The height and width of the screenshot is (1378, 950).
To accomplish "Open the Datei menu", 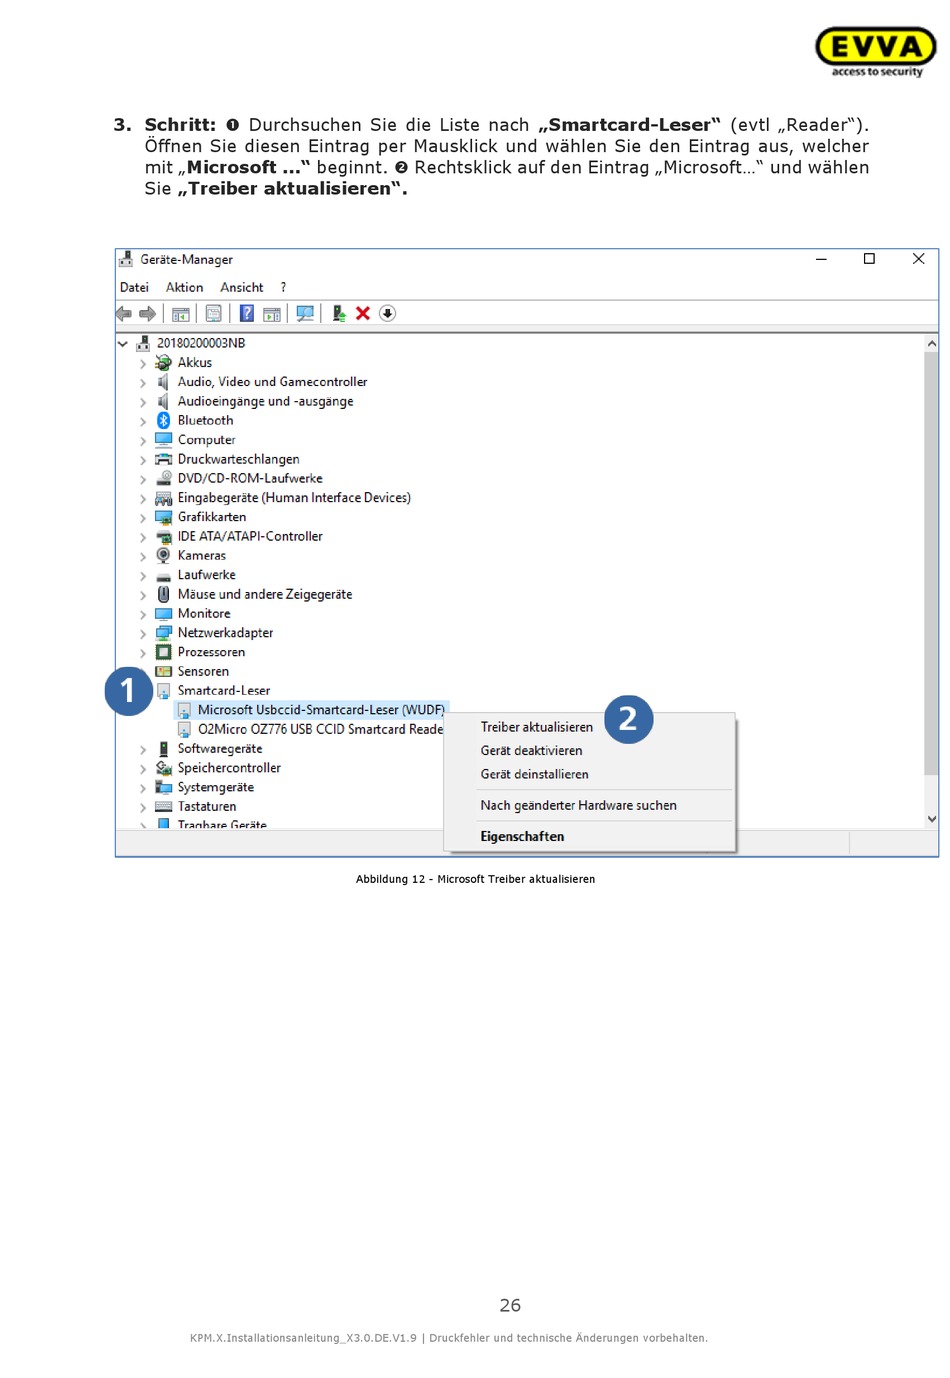I will (x=134, y=288).
